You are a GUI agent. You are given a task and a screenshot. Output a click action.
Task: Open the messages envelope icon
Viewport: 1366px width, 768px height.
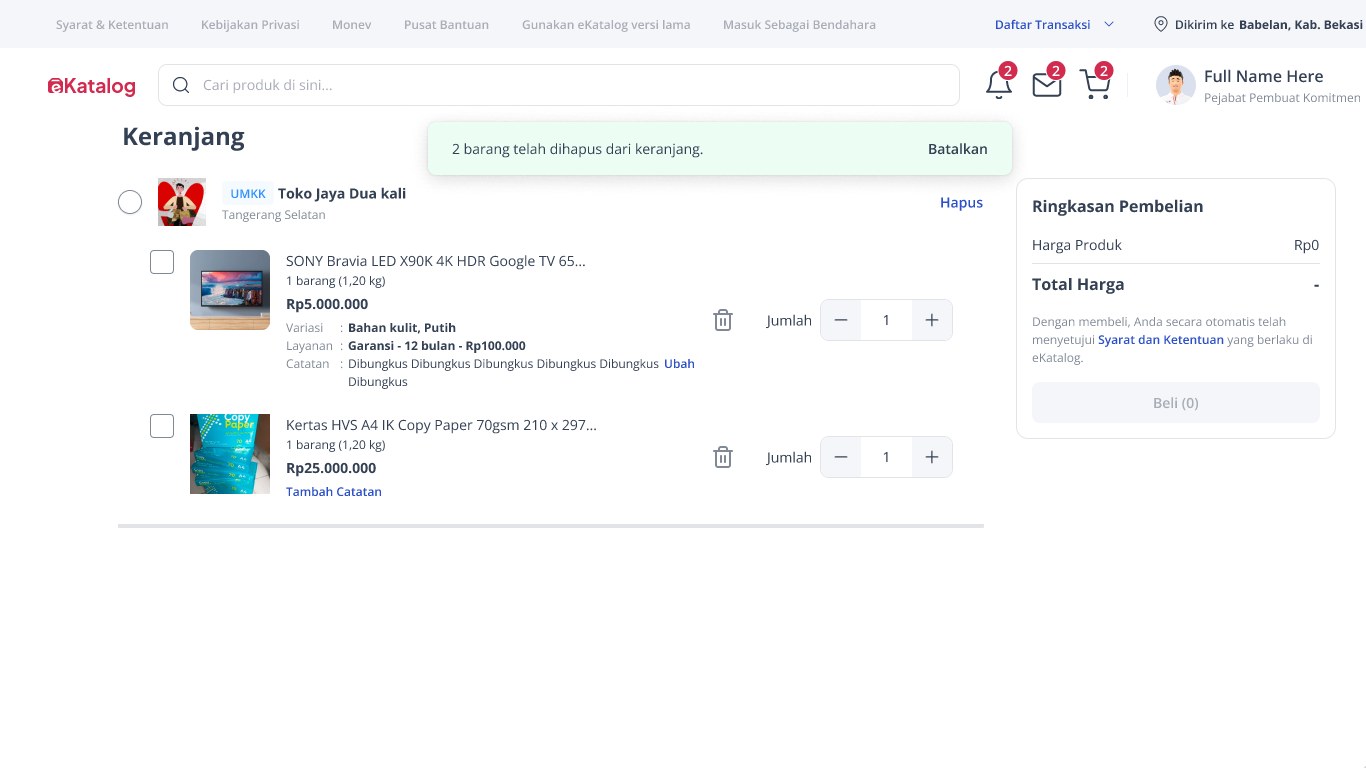click(1046, 85)
